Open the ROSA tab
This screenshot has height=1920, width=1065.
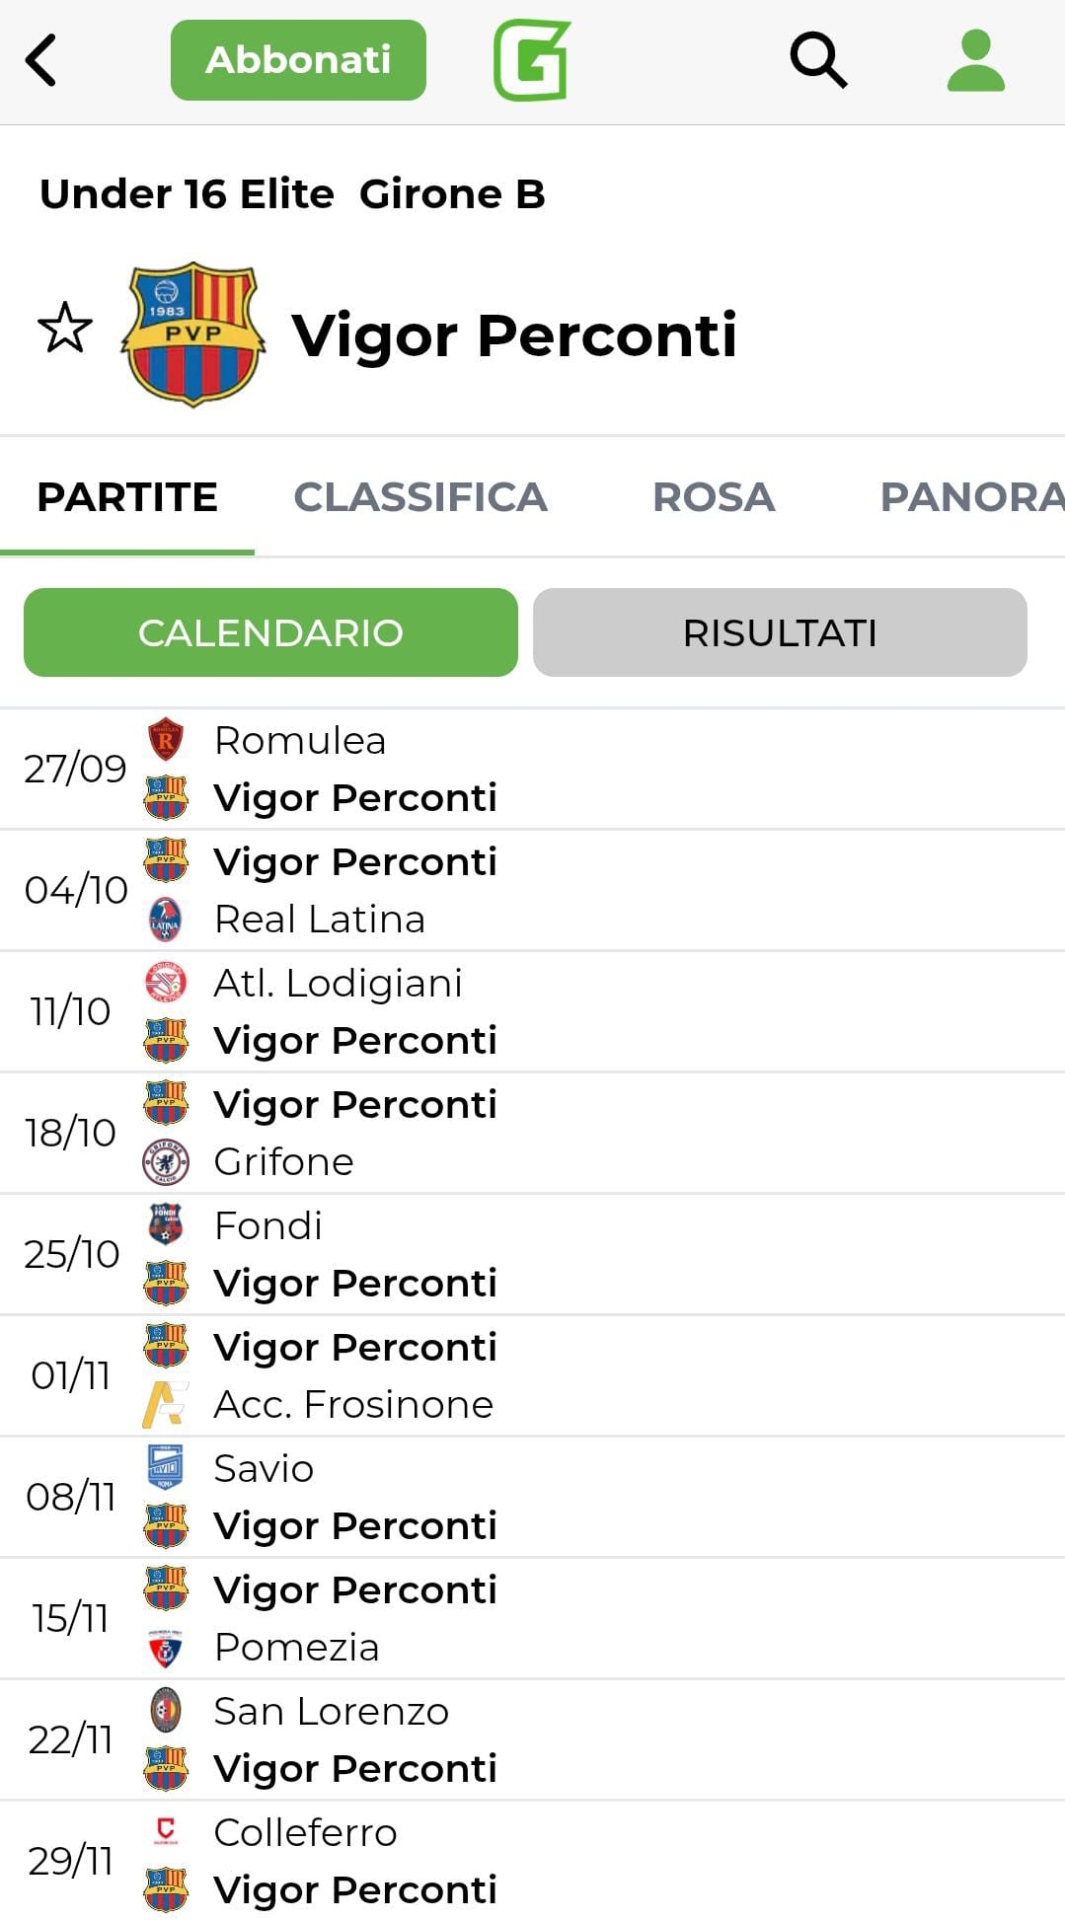[713, 497]
